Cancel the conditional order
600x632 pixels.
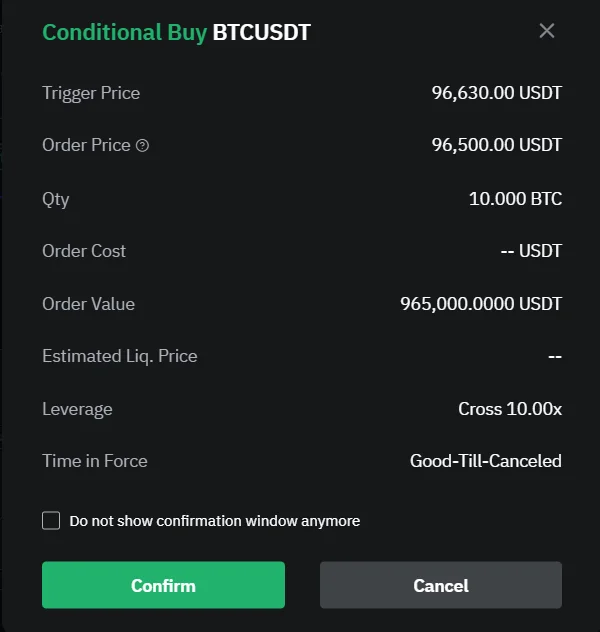point(440,585)
